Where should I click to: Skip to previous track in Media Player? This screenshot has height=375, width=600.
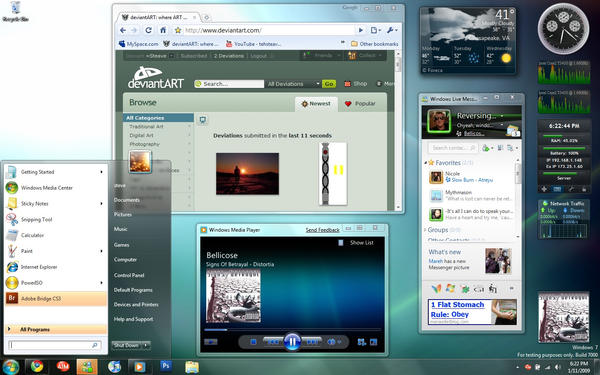273,342
